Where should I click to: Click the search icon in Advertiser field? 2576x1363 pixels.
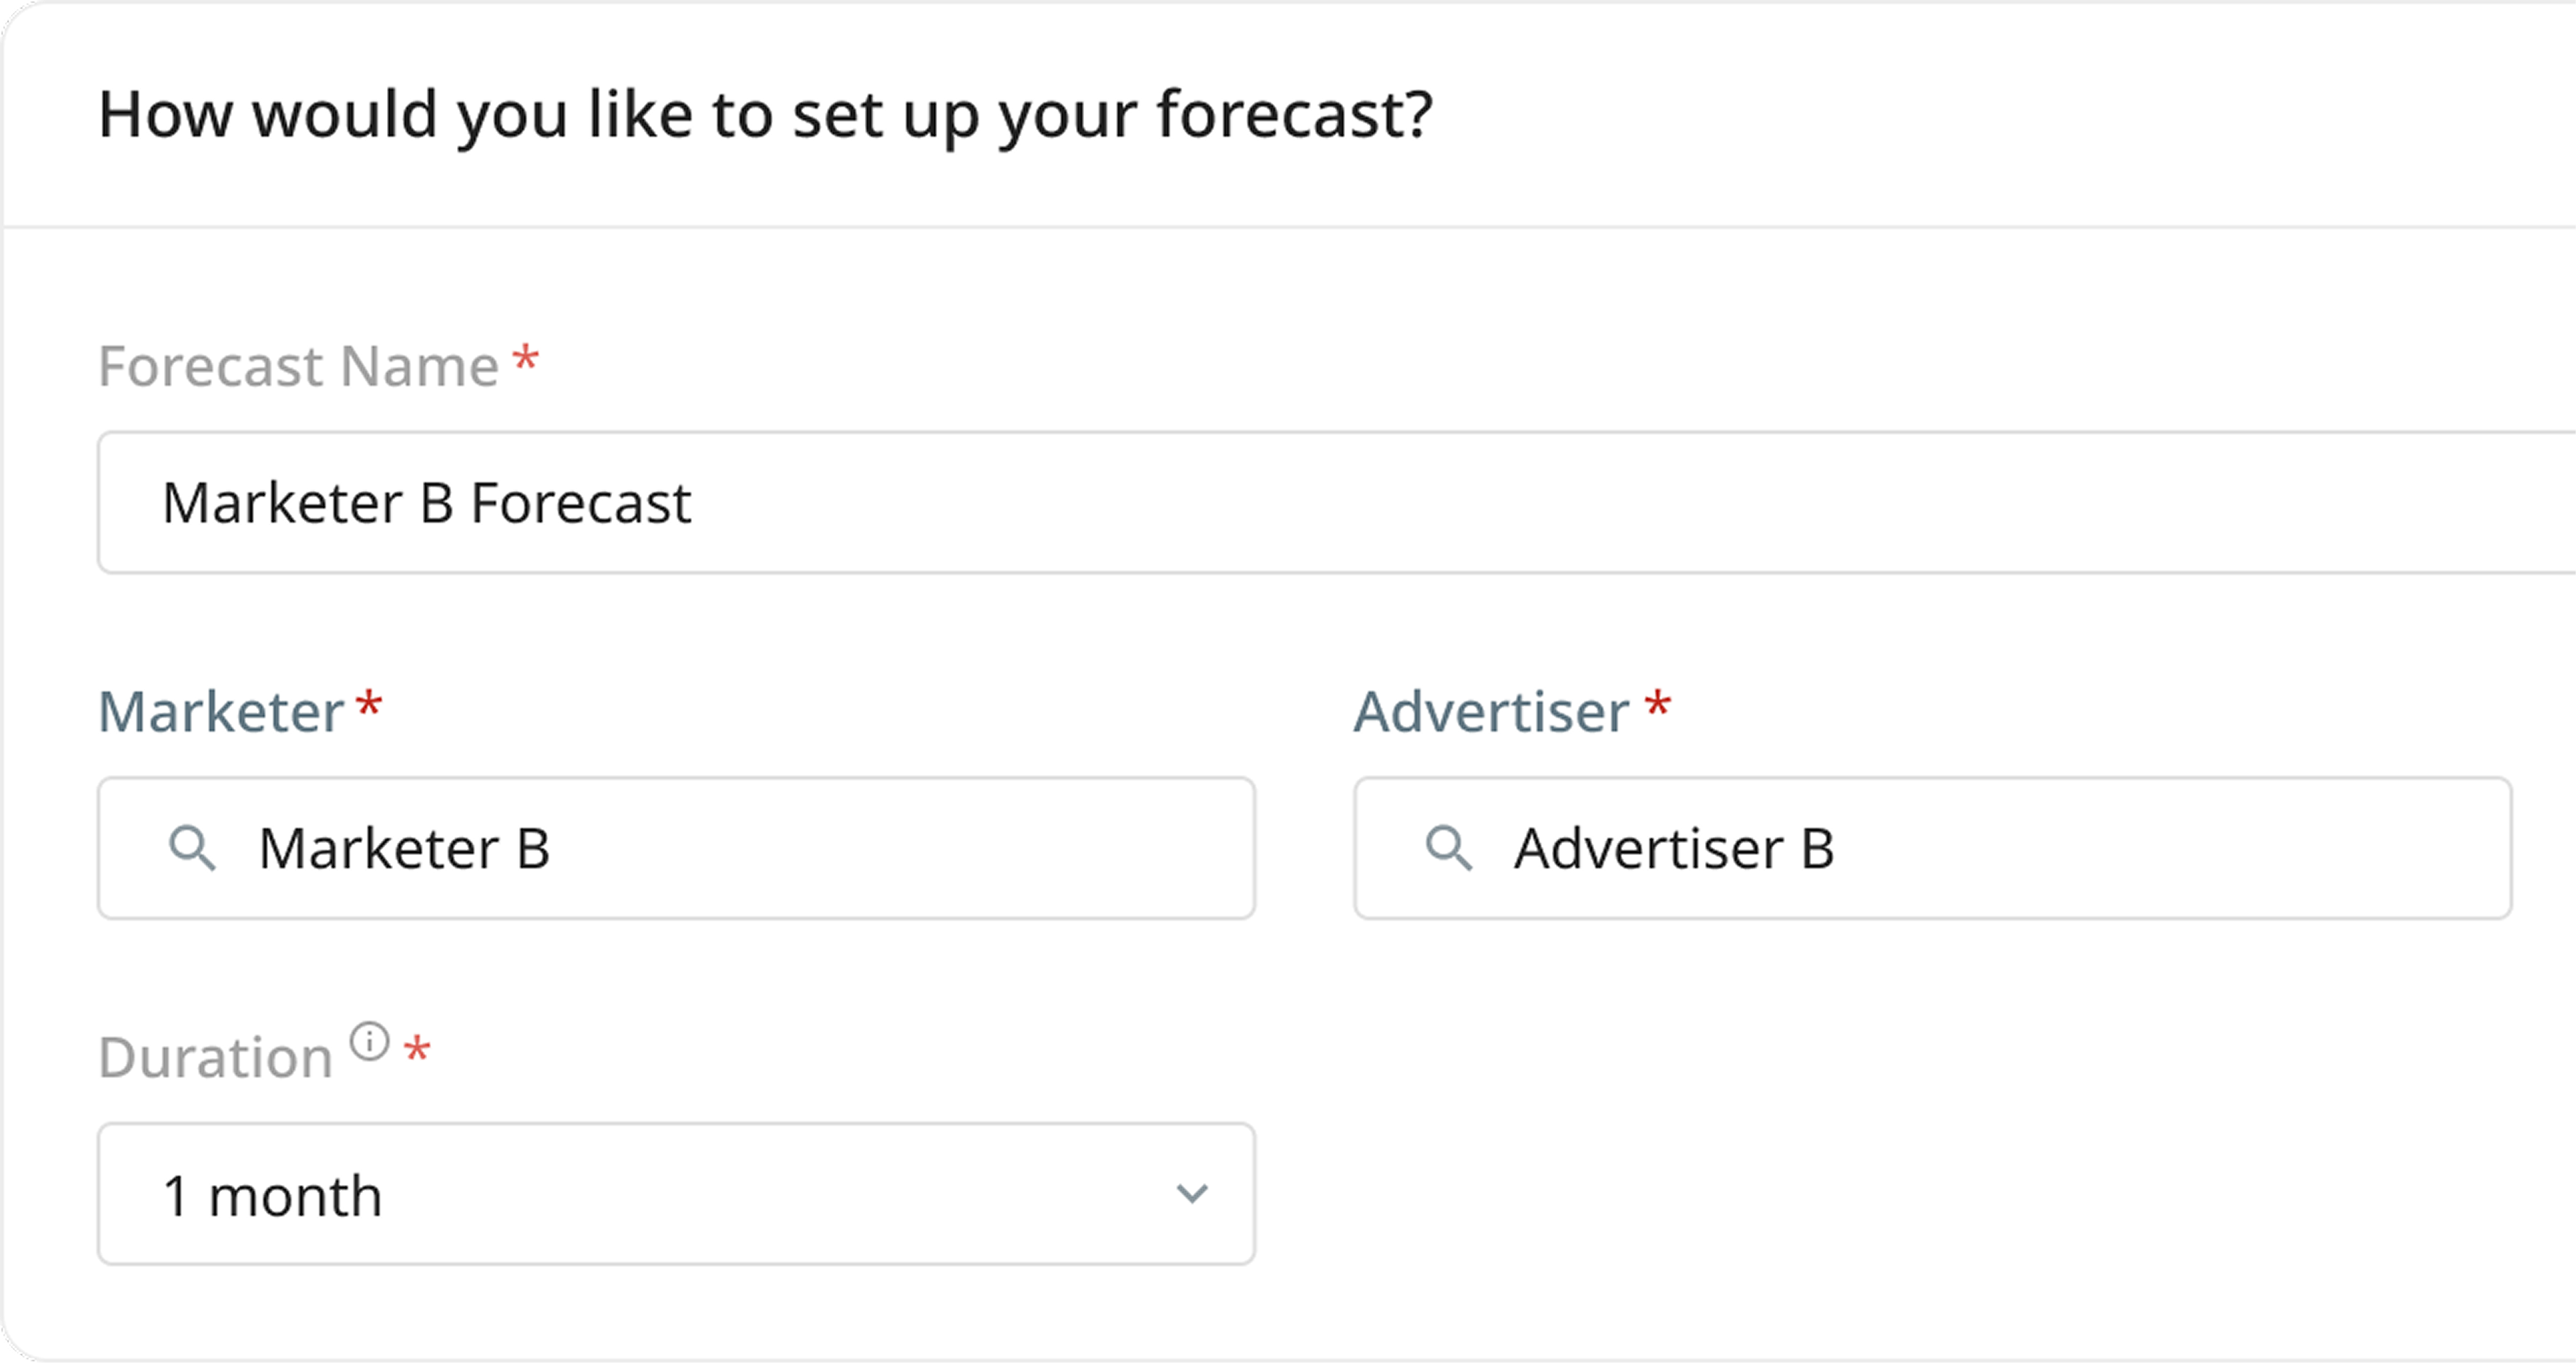point(1448,848)
